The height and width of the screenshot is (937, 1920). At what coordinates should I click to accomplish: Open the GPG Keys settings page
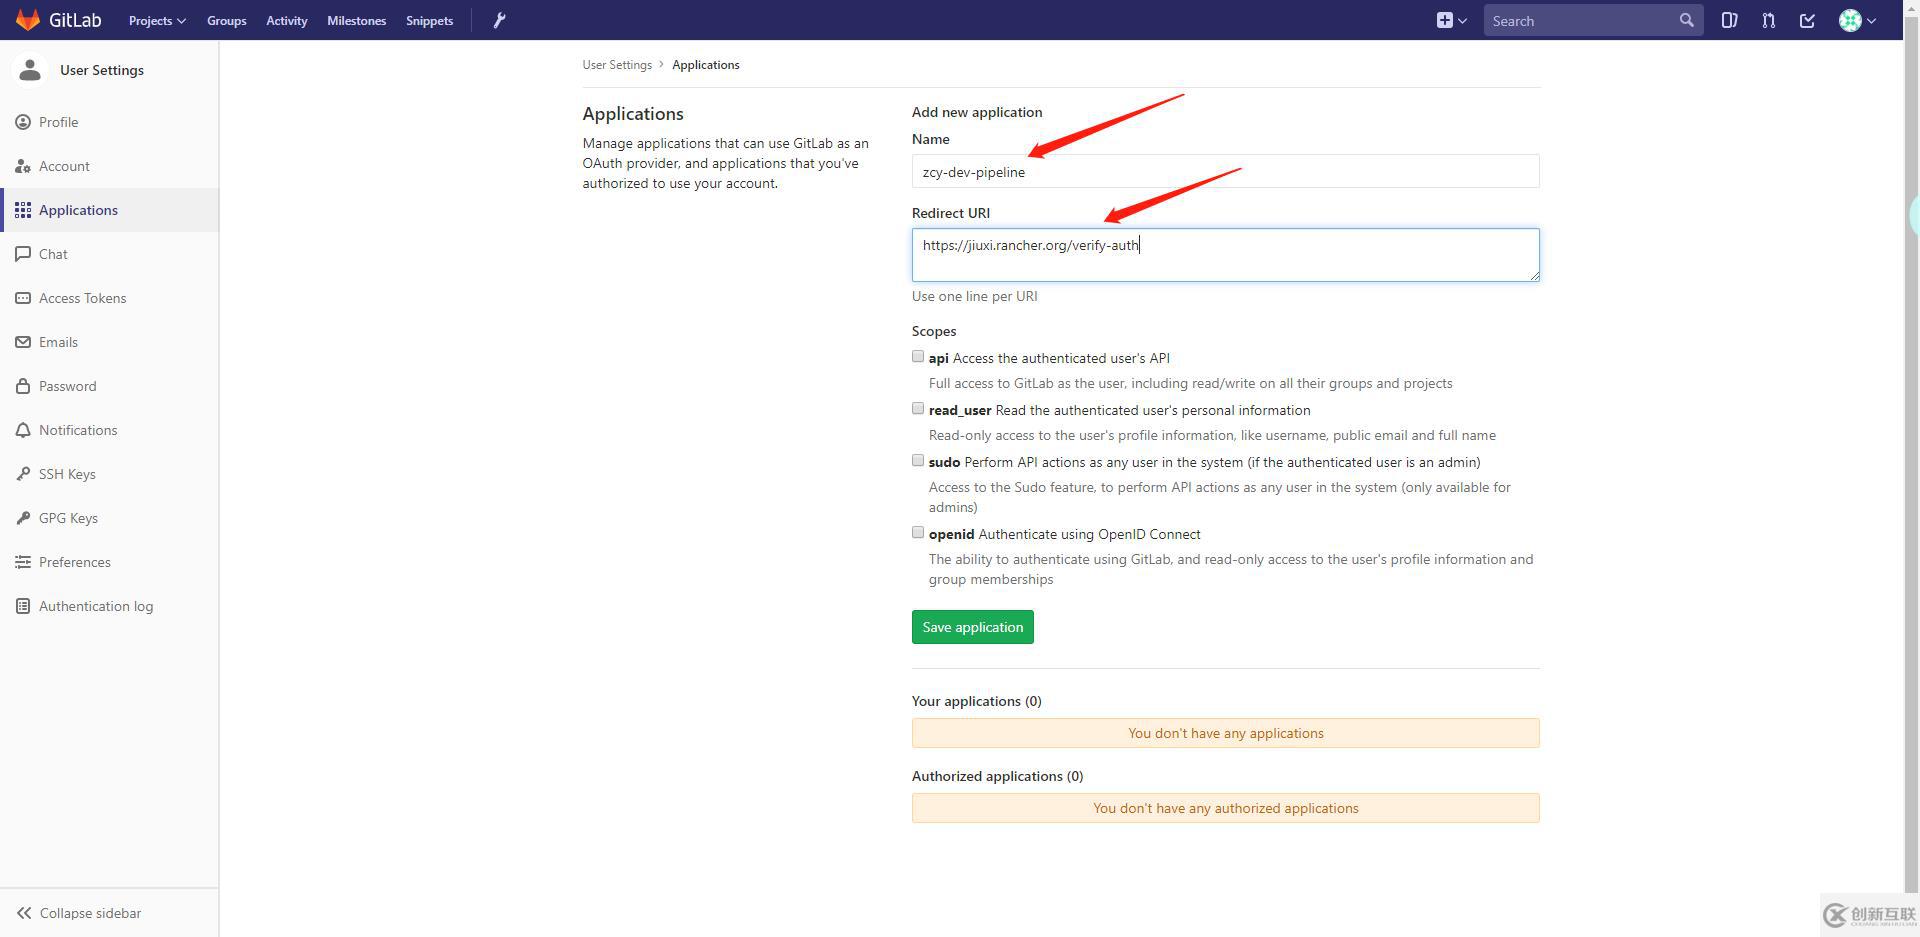pos(109,518)
